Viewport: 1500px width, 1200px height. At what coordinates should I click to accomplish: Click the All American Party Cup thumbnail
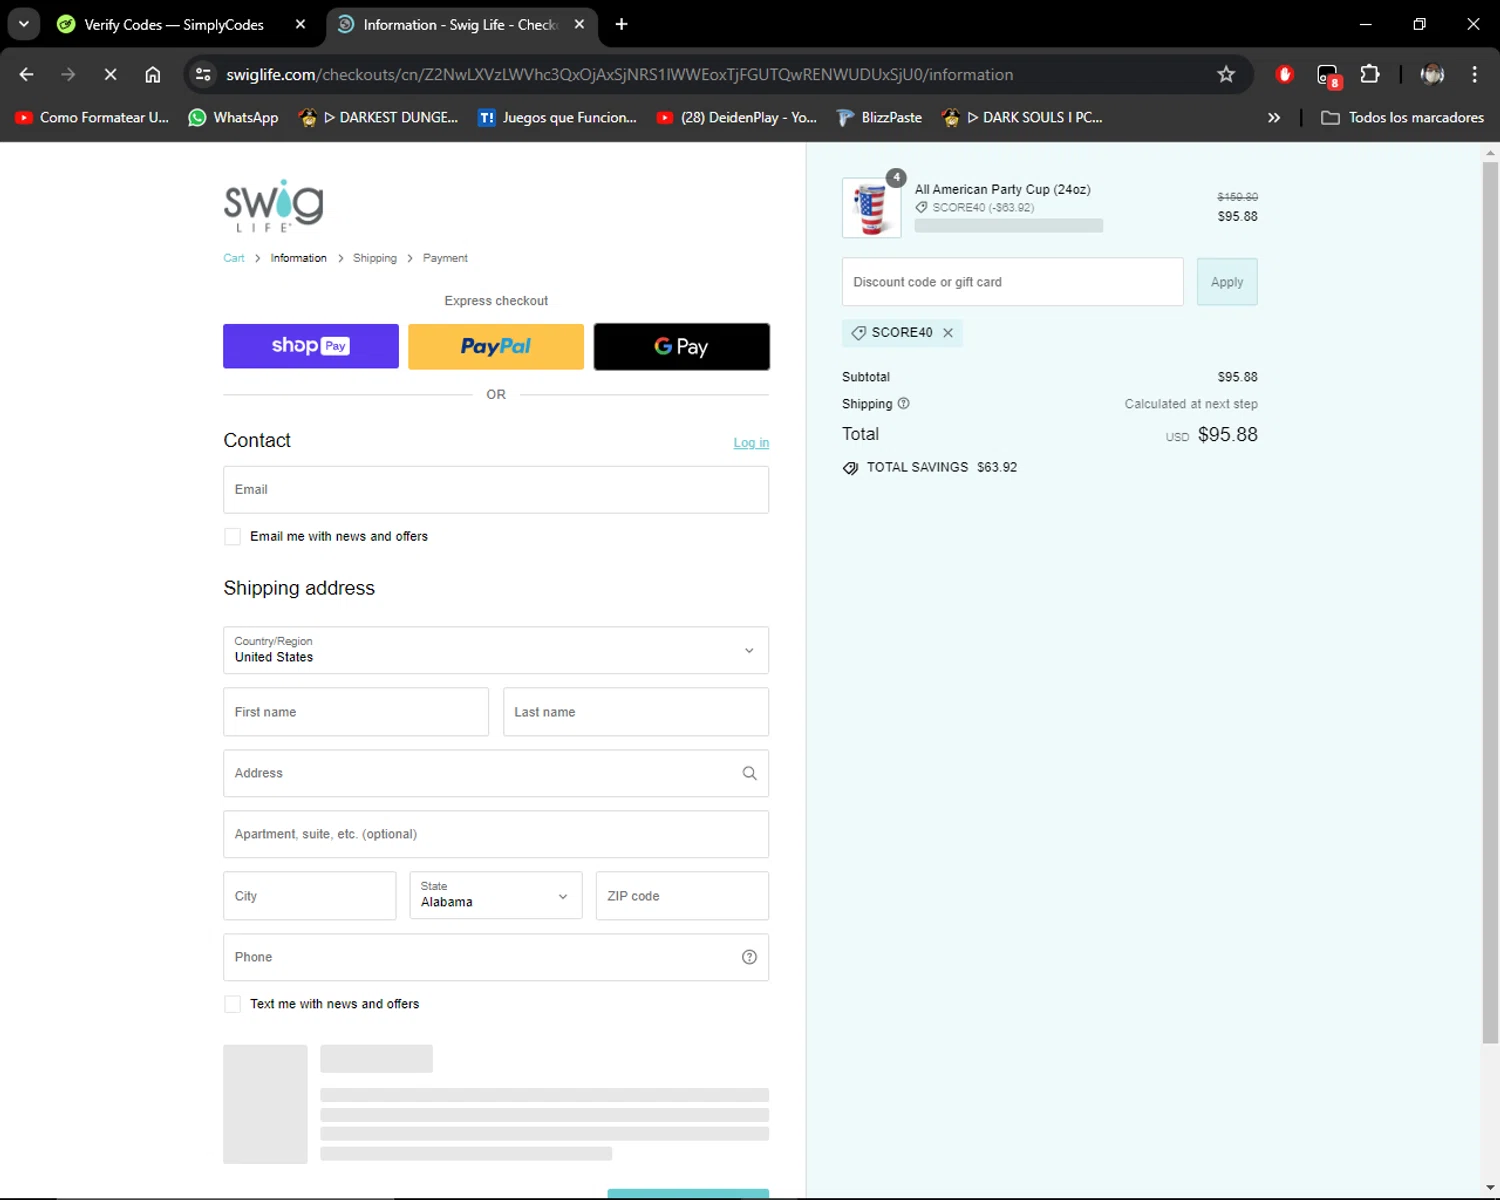871,208
